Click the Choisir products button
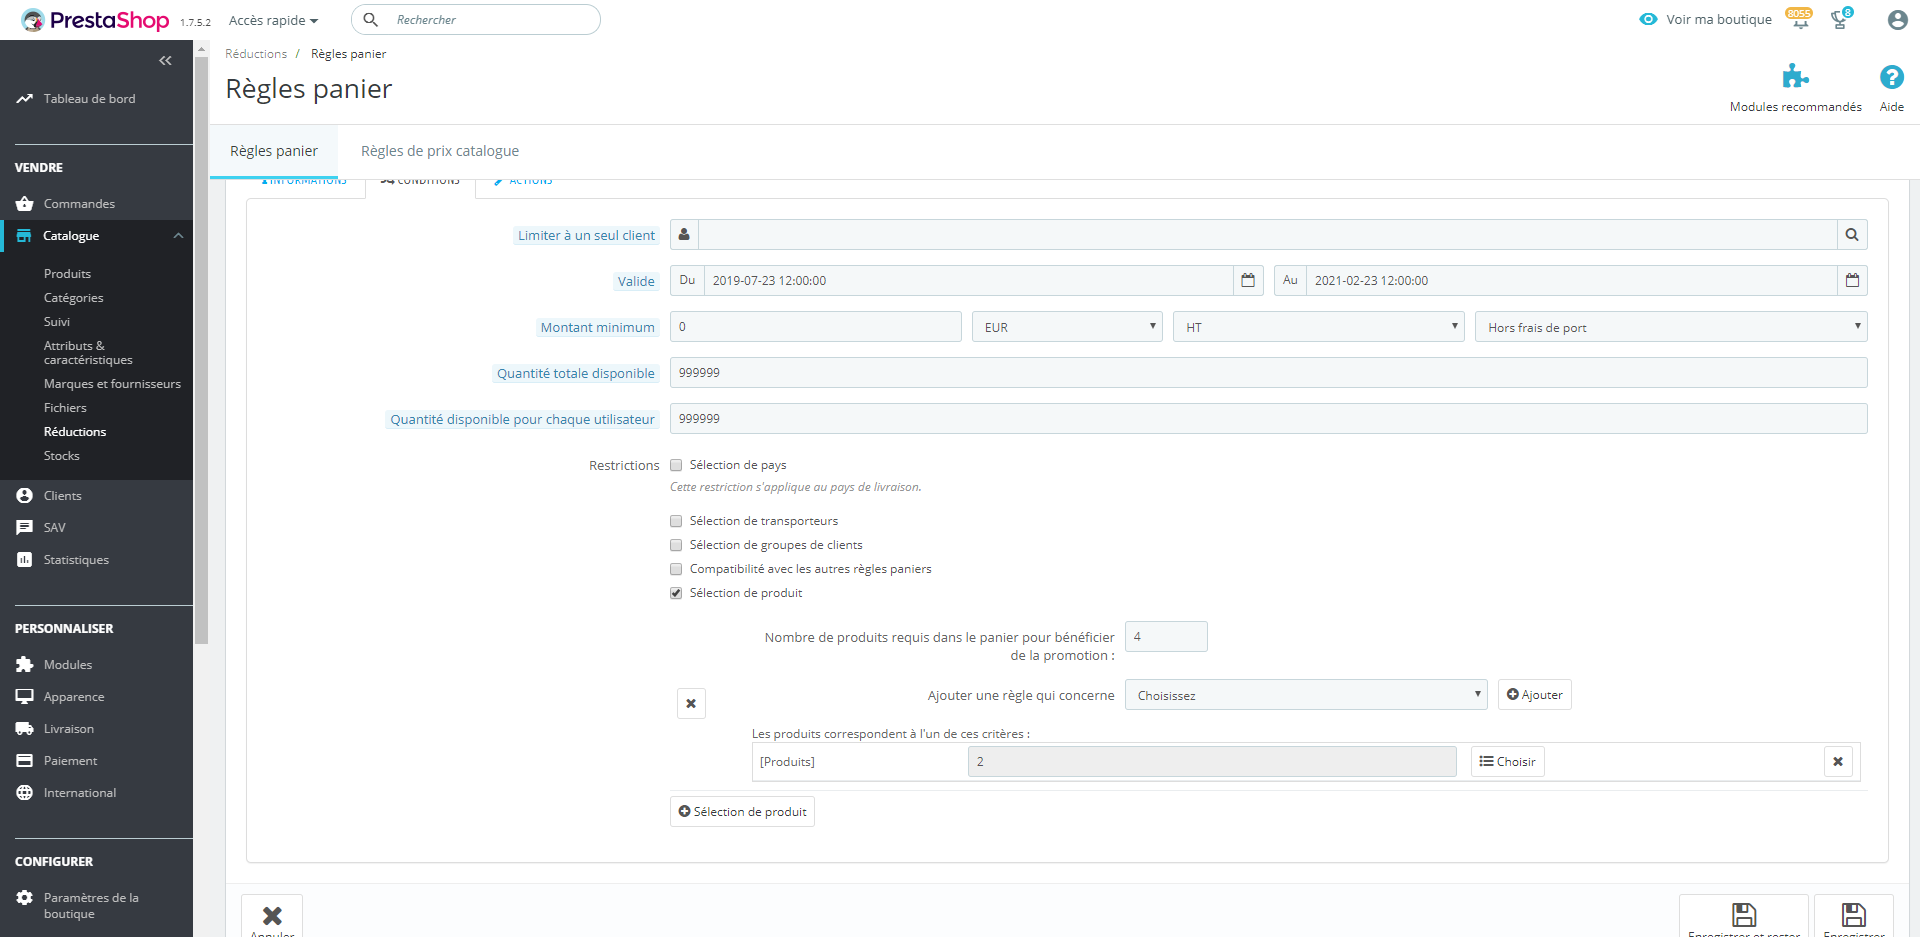Image resolution: width=1920 pixels, height=937 pixels. (x=1507, y=762)
